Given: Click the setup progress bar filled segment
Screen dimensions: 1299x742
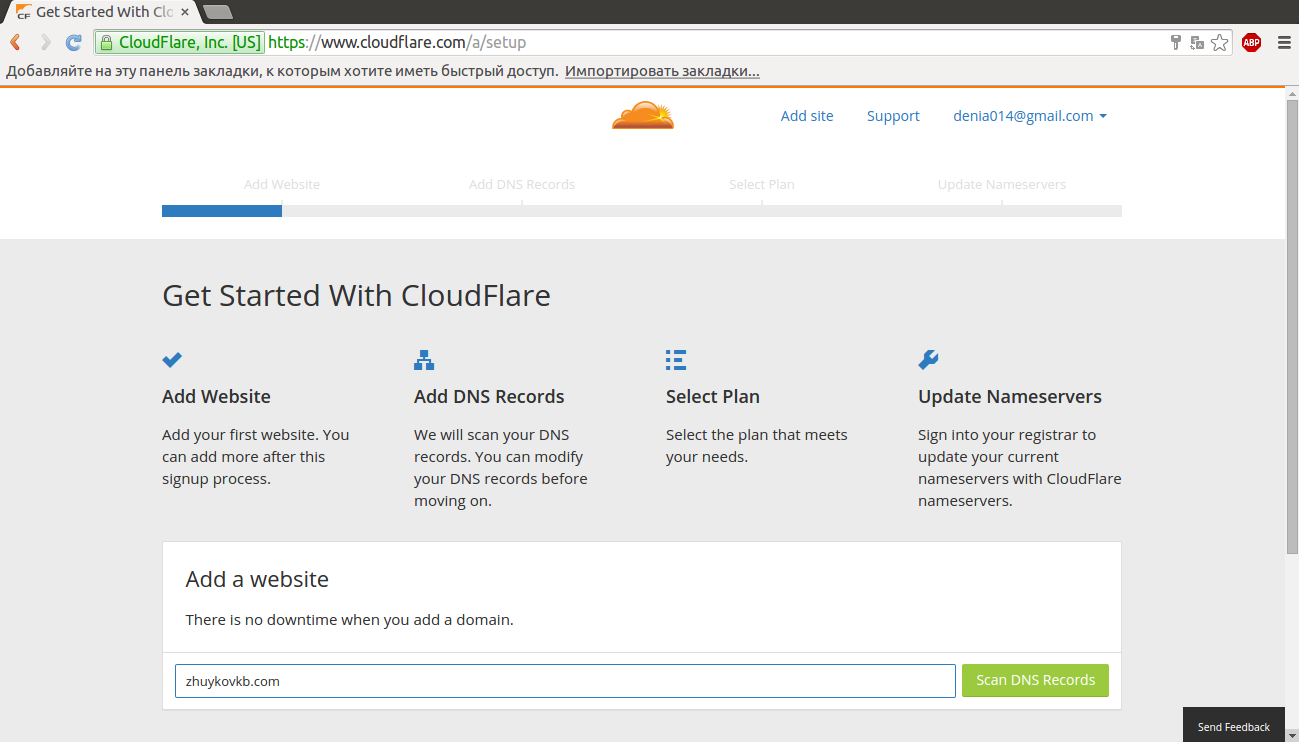Looking at the screenshot, I should click(222, 211).
